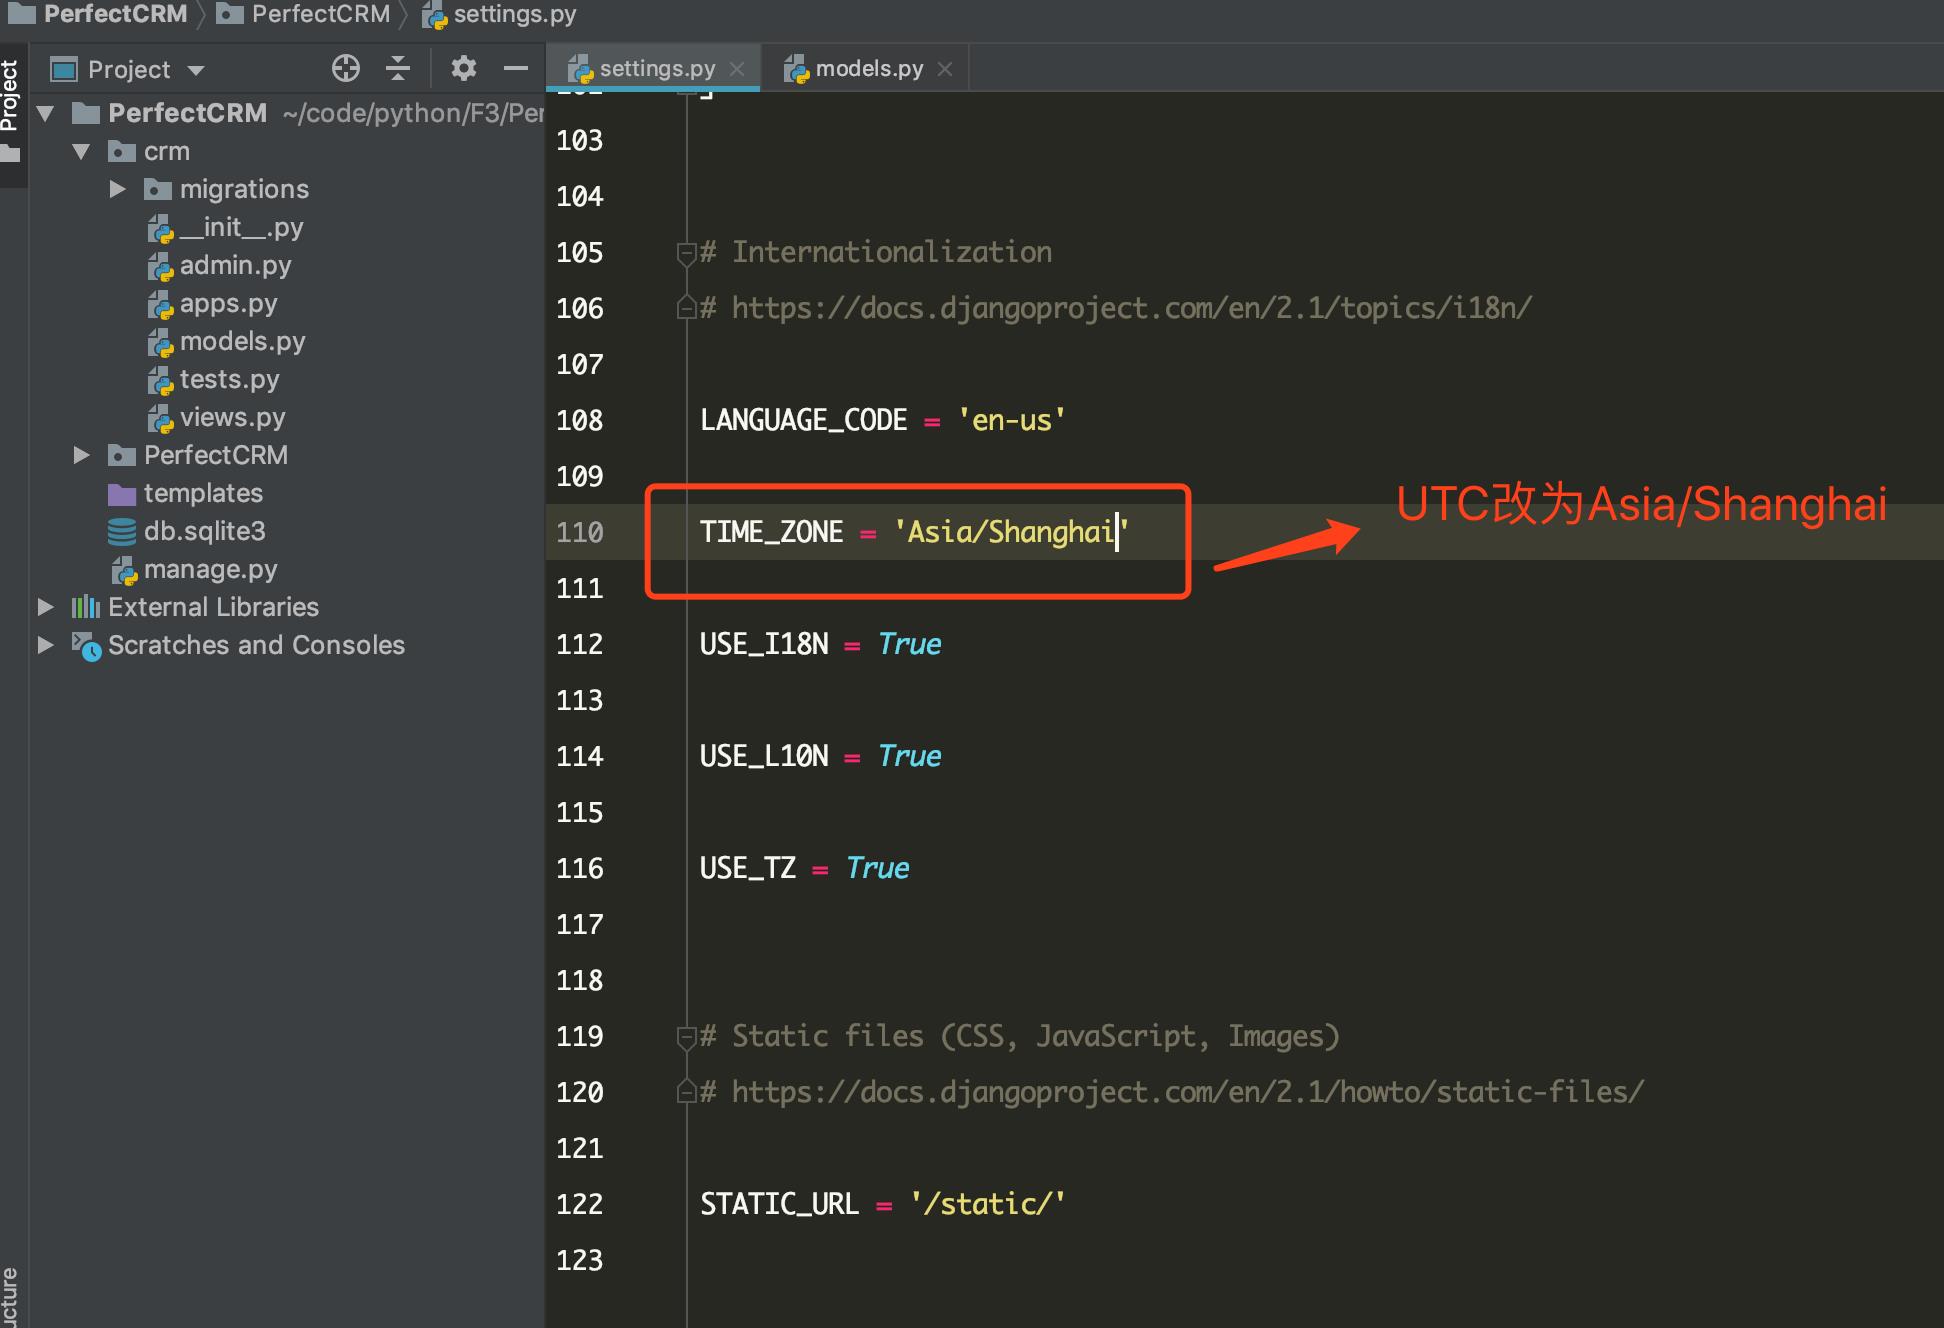The height and width of the screenshot is (1328, 1944).
Task: Click the True value of USE_I18N
Action: click(909, 644)
